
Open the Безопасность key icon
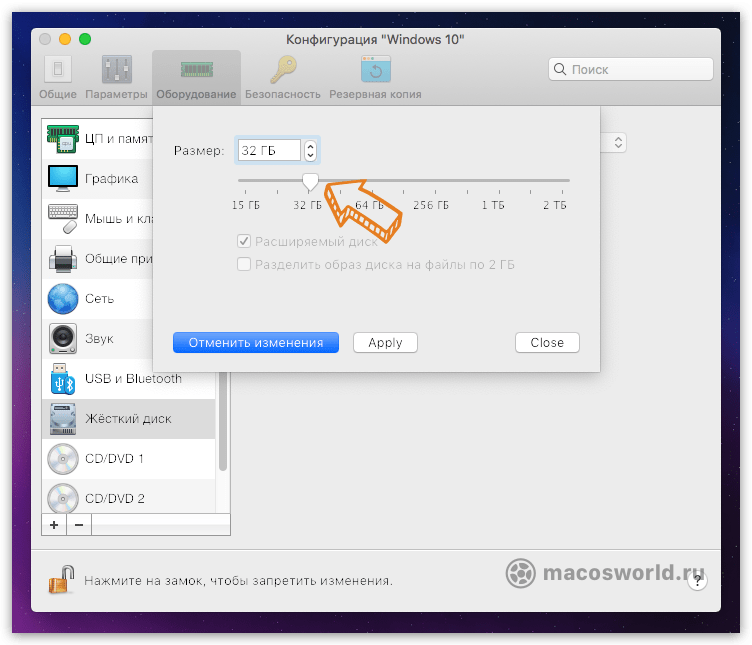(x=283, y=69)
